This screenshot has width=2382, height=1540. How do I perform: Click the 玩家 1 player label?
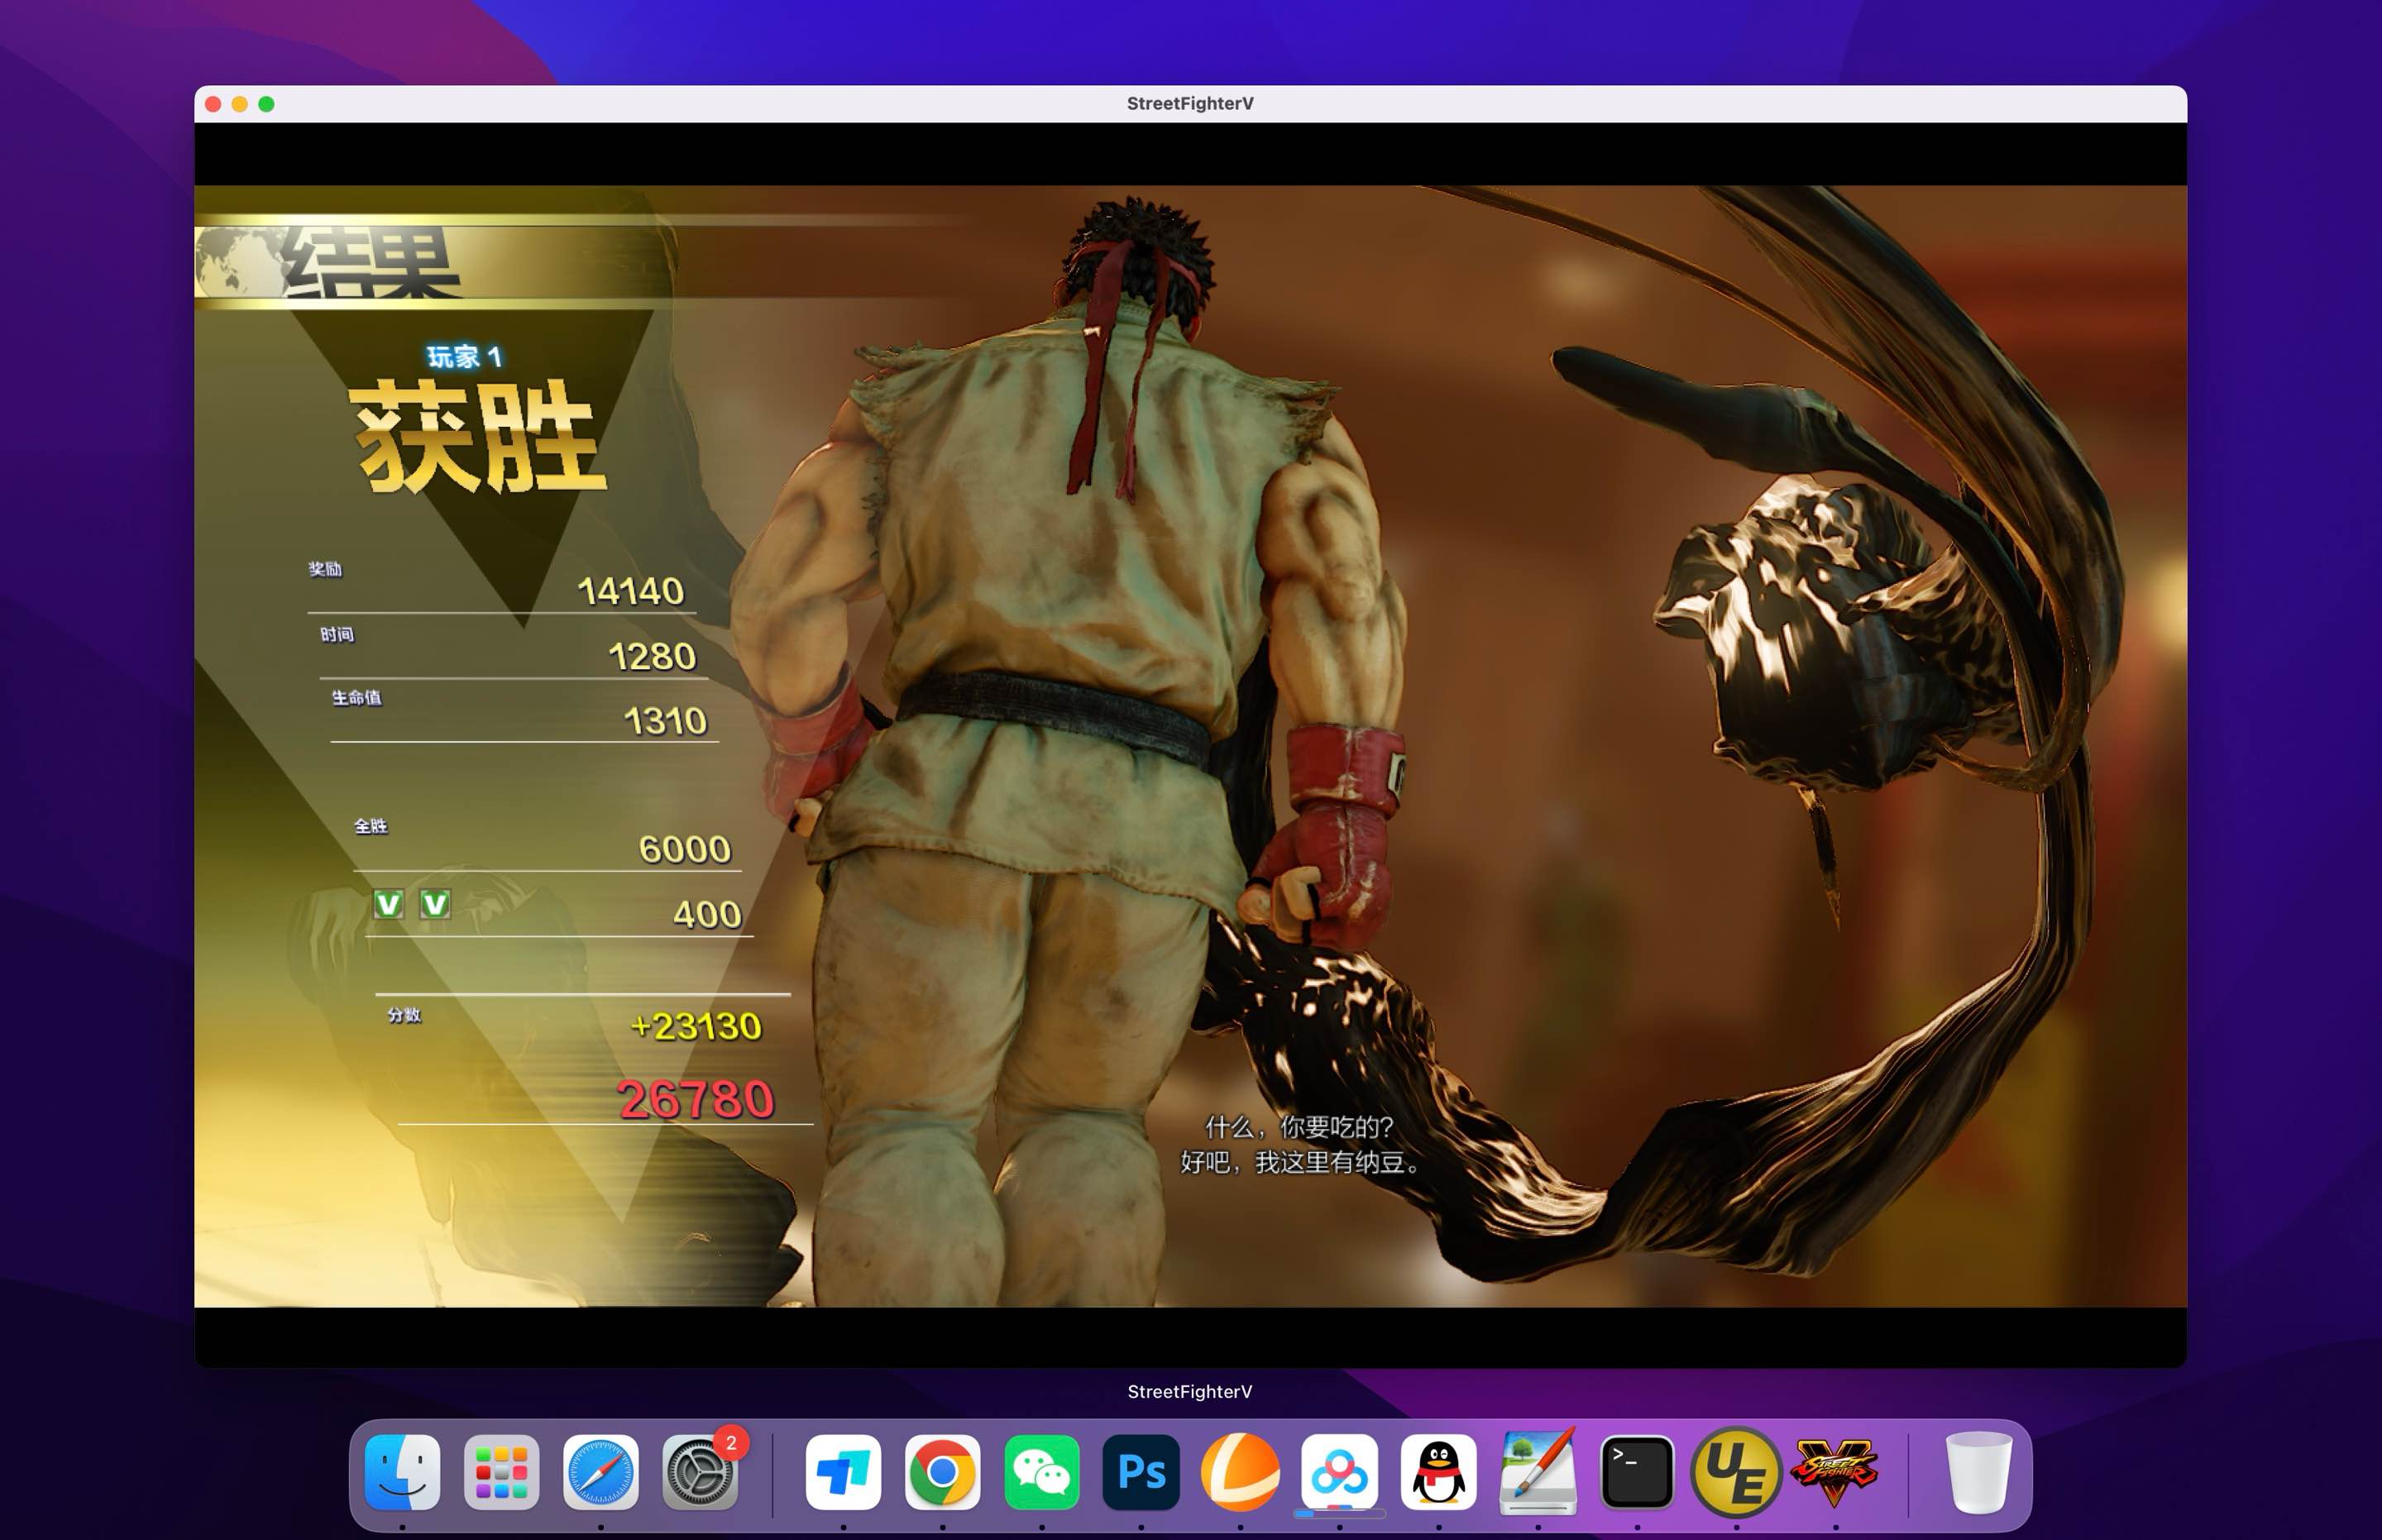point(465,357)
